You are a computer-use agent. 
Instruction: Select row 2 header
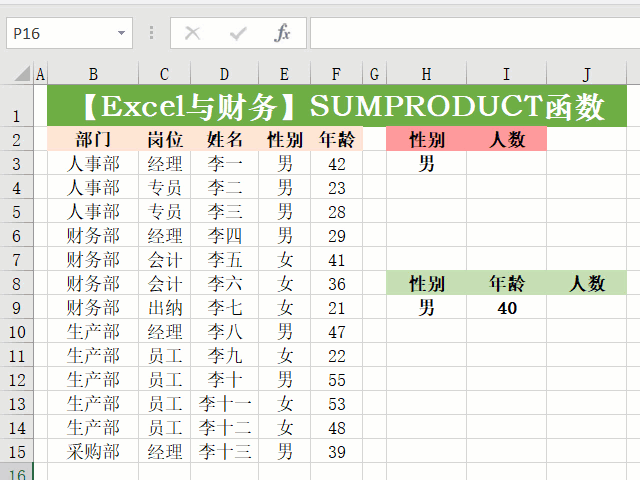(16, 139)
